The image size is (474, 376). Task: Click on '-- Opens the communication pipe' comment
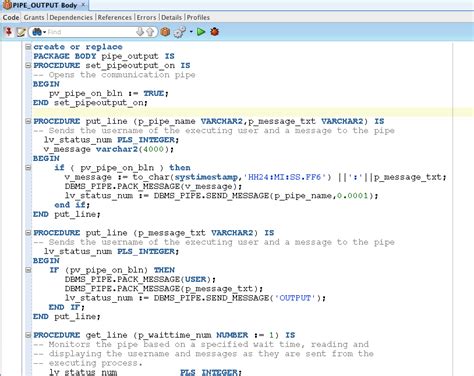[114, 75]
